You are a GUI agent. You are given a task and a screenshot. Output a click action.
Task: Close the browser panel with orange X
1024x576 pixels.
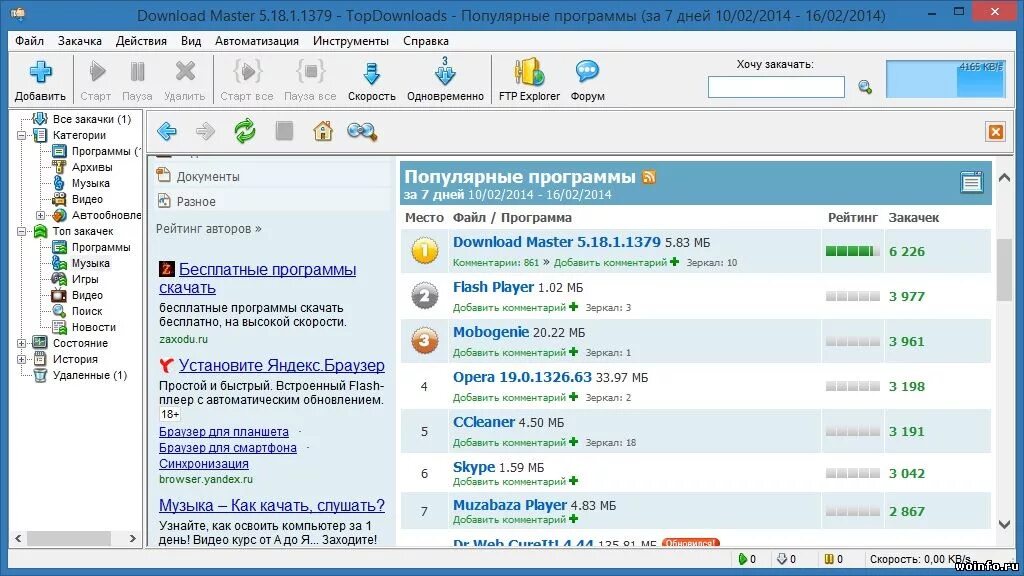coord(995,132)
